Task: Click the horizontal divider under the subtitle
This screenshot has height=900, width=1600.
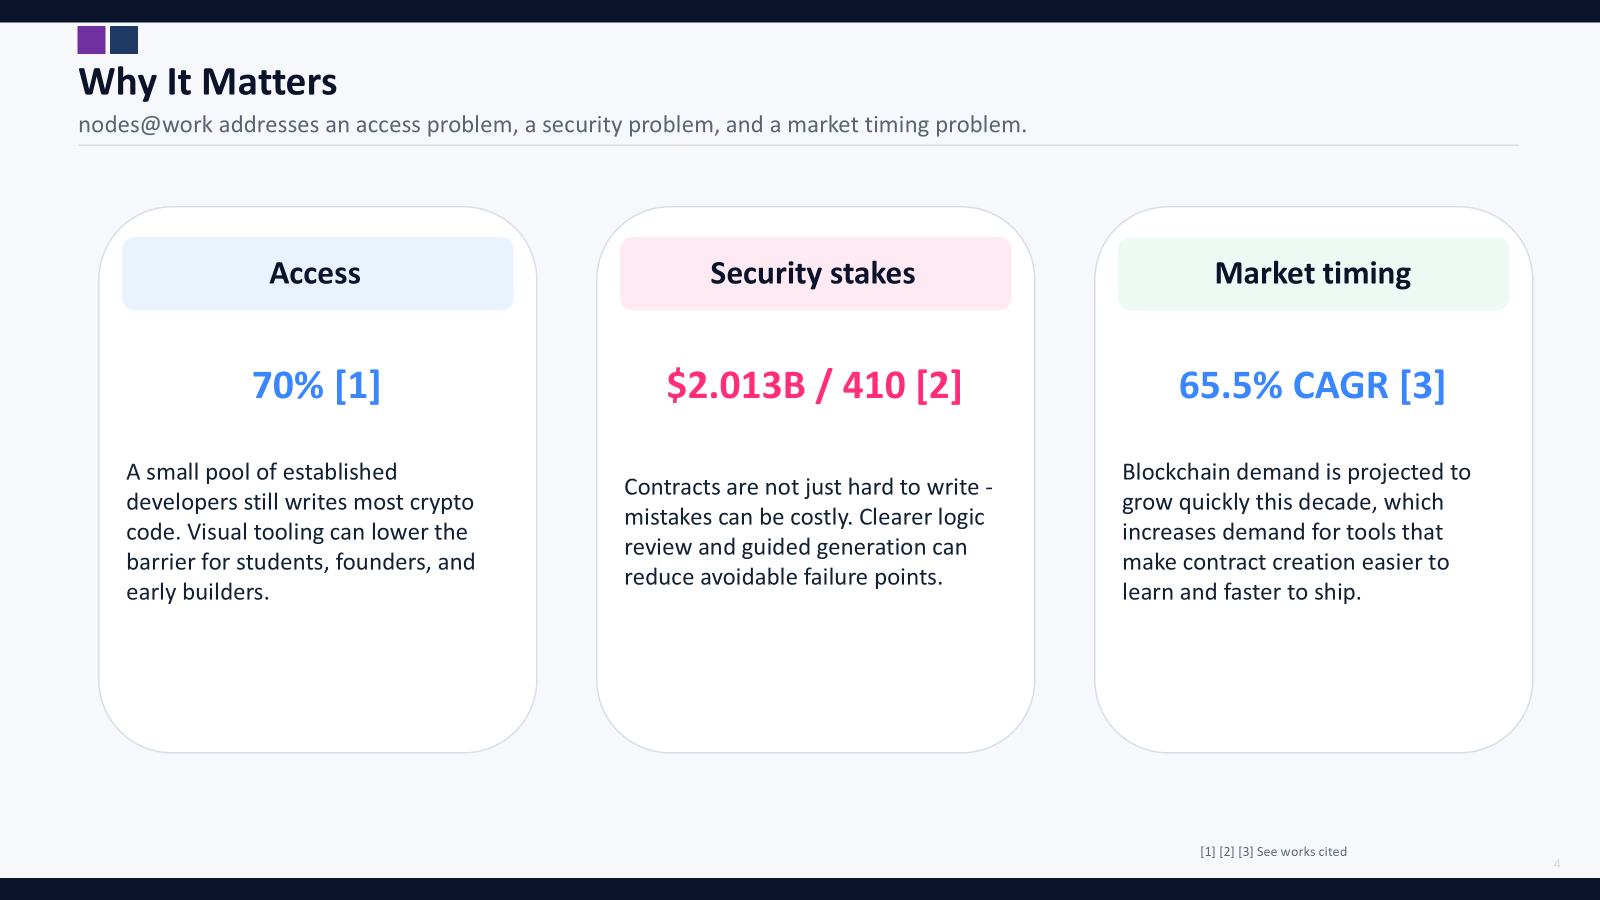Action: pos(798,145)
